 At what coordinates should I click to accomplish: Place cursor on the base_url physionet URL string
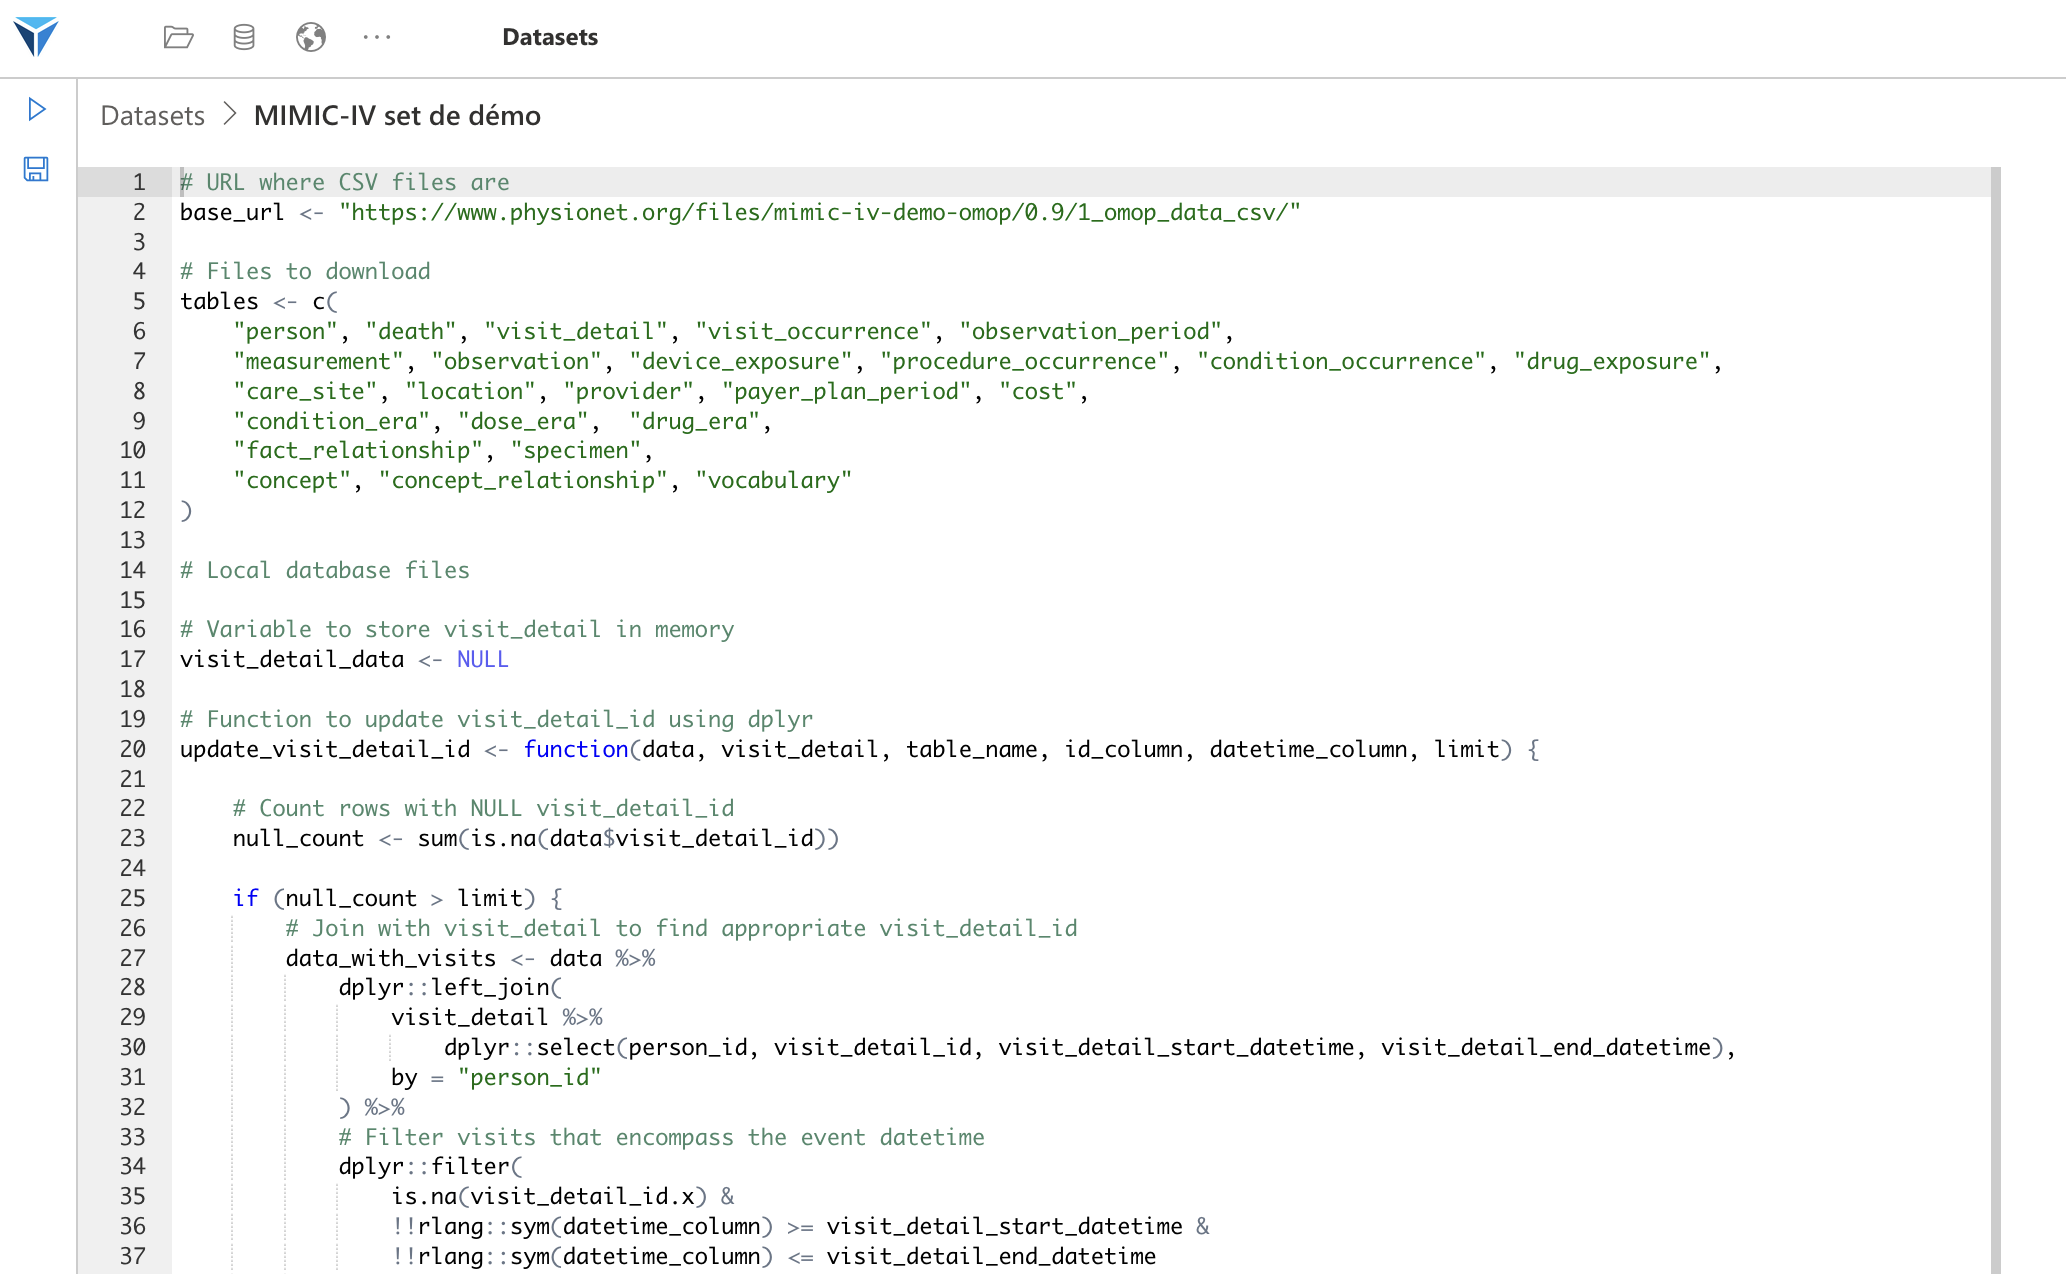point(820,212)
